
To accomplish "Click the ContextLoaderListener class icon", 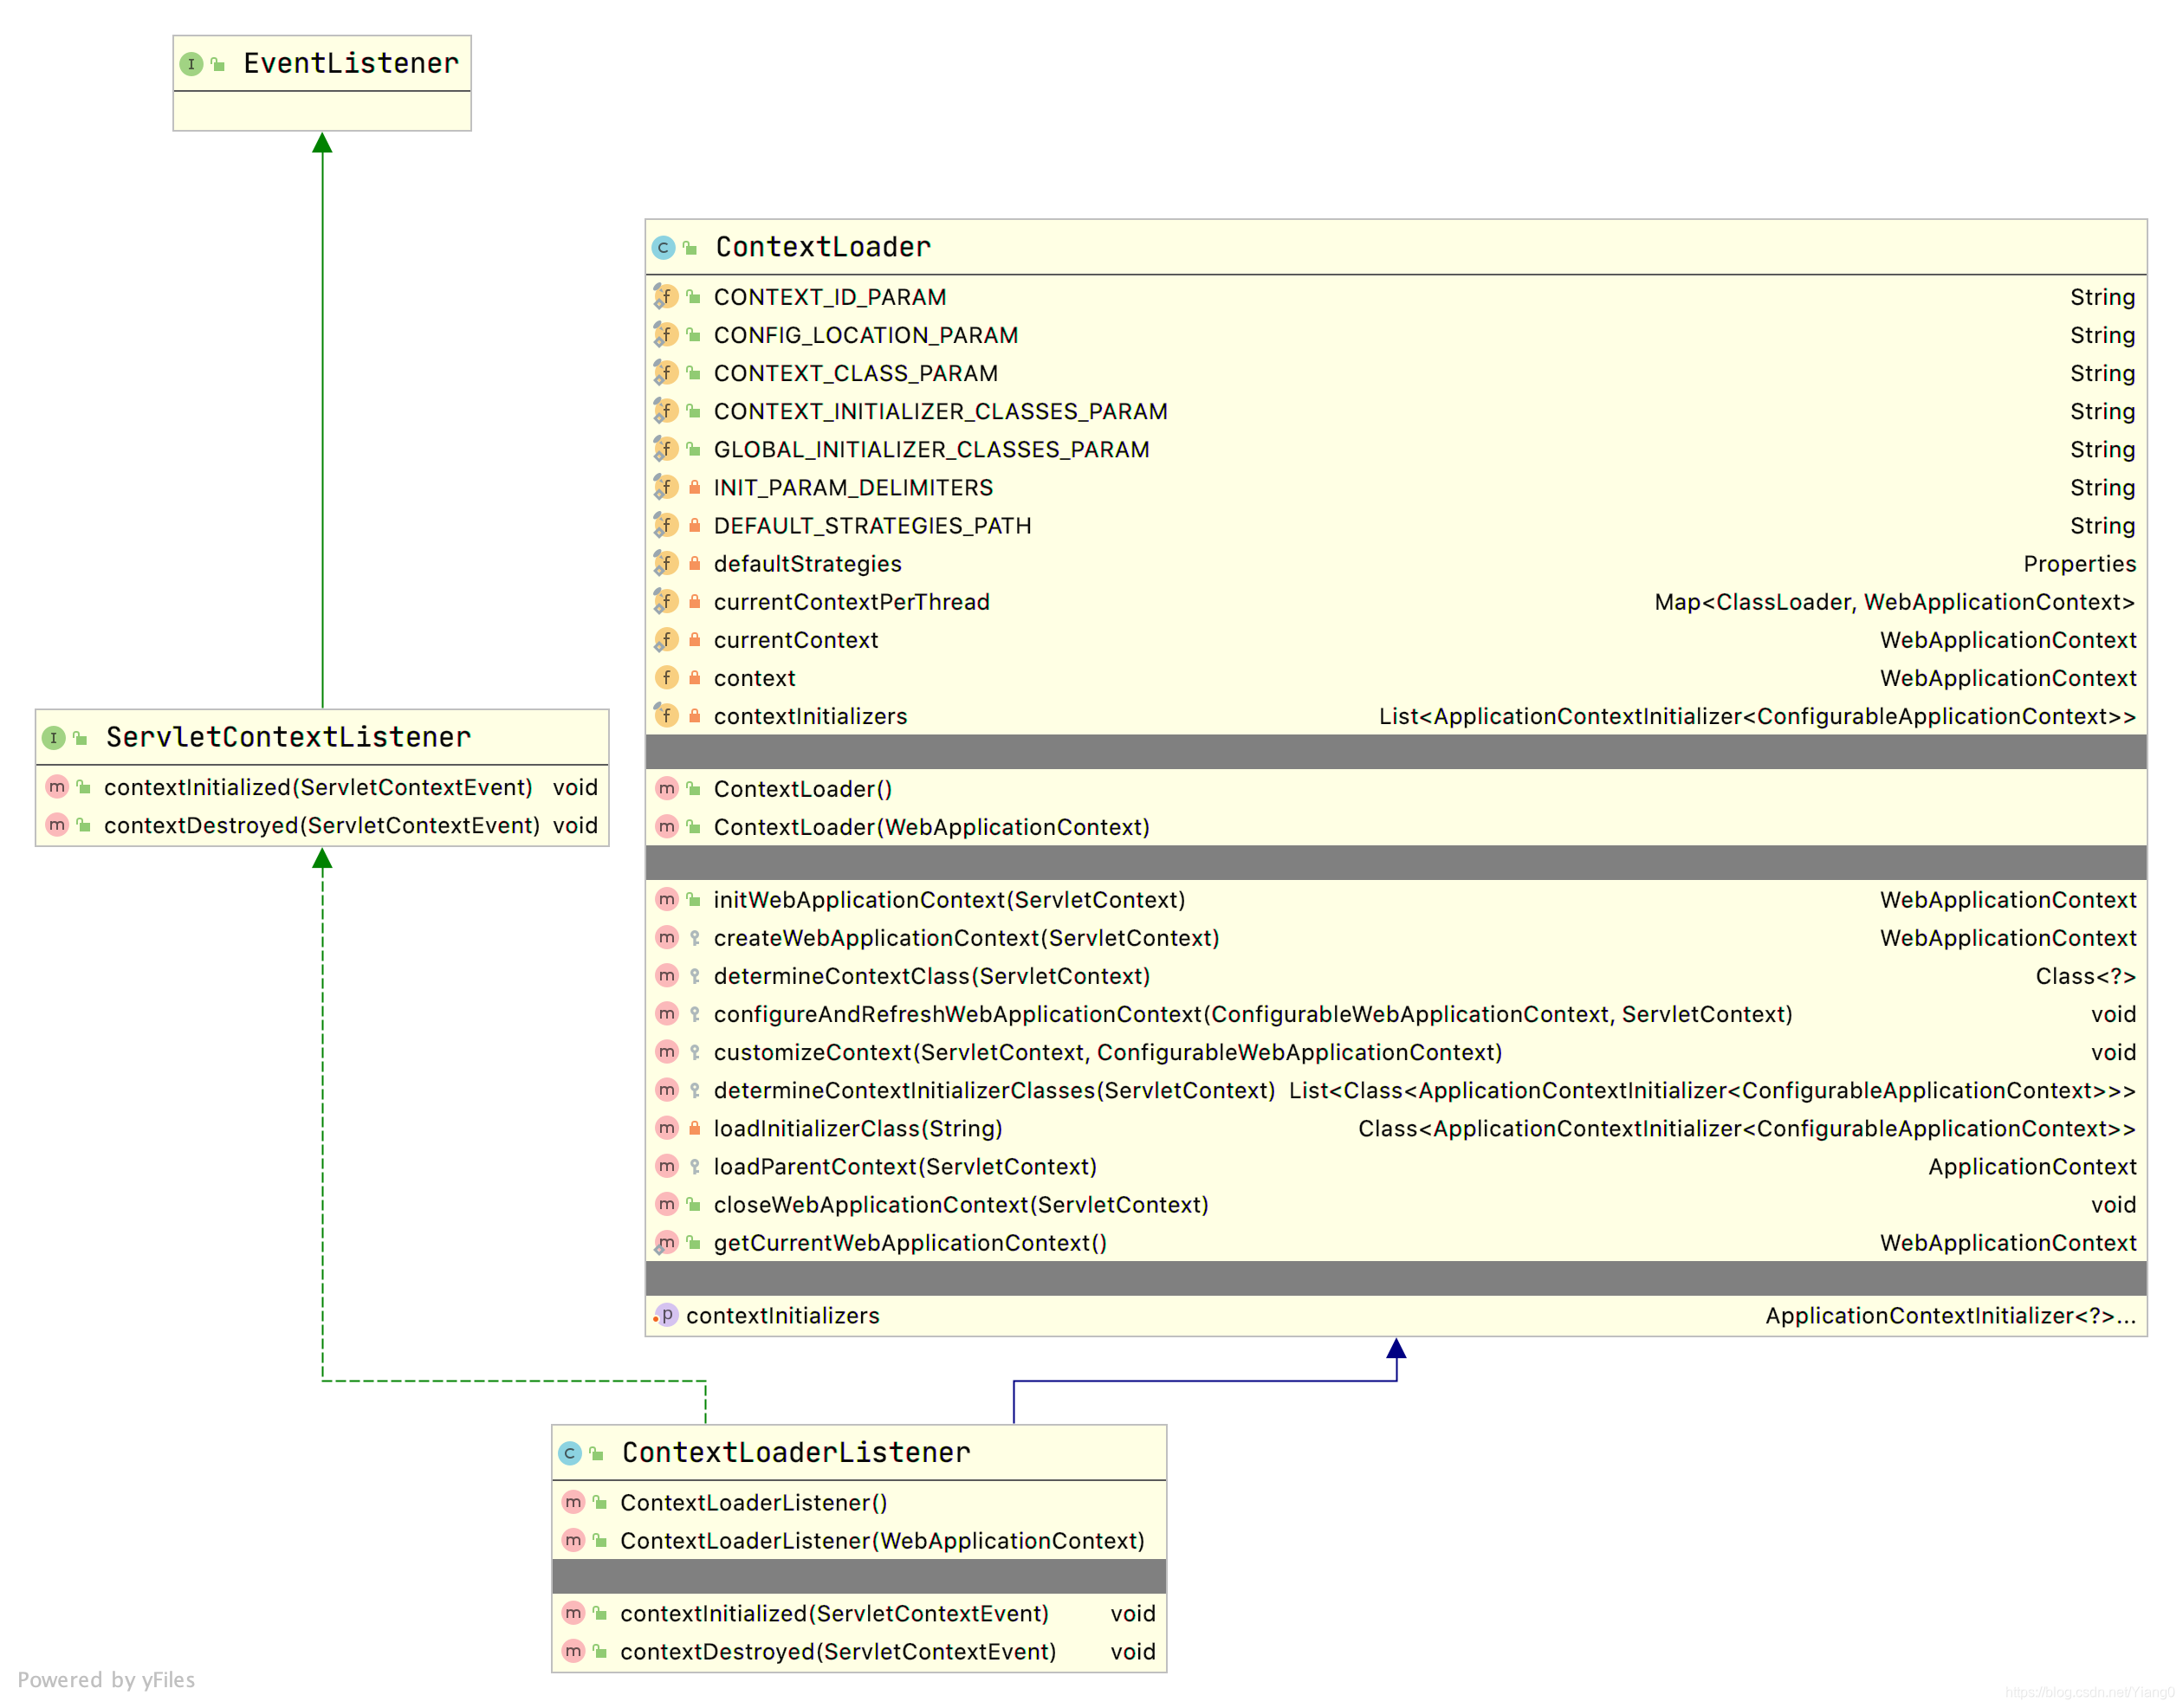I will (570, 1453).
